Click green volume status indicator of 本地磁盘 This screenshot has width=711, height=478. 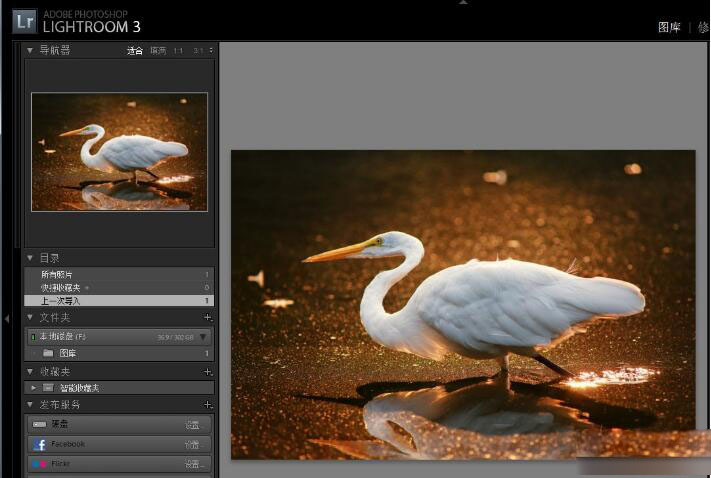coord(33,337)
